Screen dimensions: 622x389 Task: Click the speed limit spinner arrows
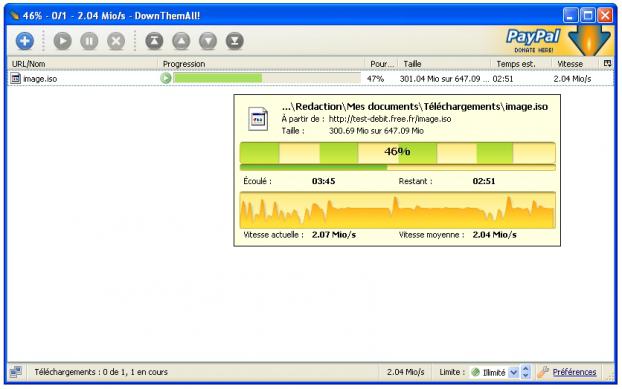526,372
